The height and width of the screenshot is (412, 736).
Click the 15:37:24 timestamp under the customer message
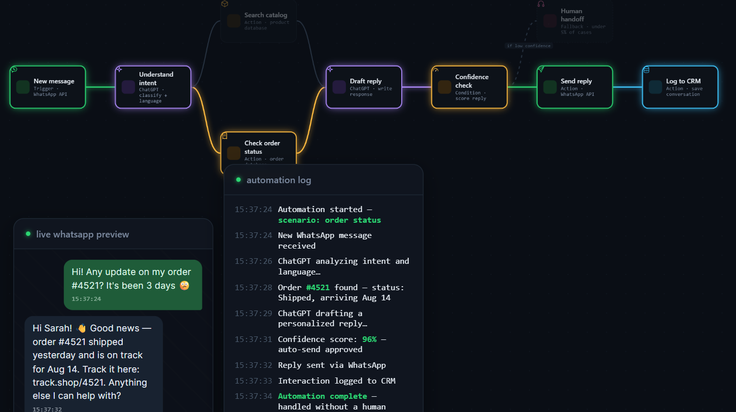(x=86, y=298)
